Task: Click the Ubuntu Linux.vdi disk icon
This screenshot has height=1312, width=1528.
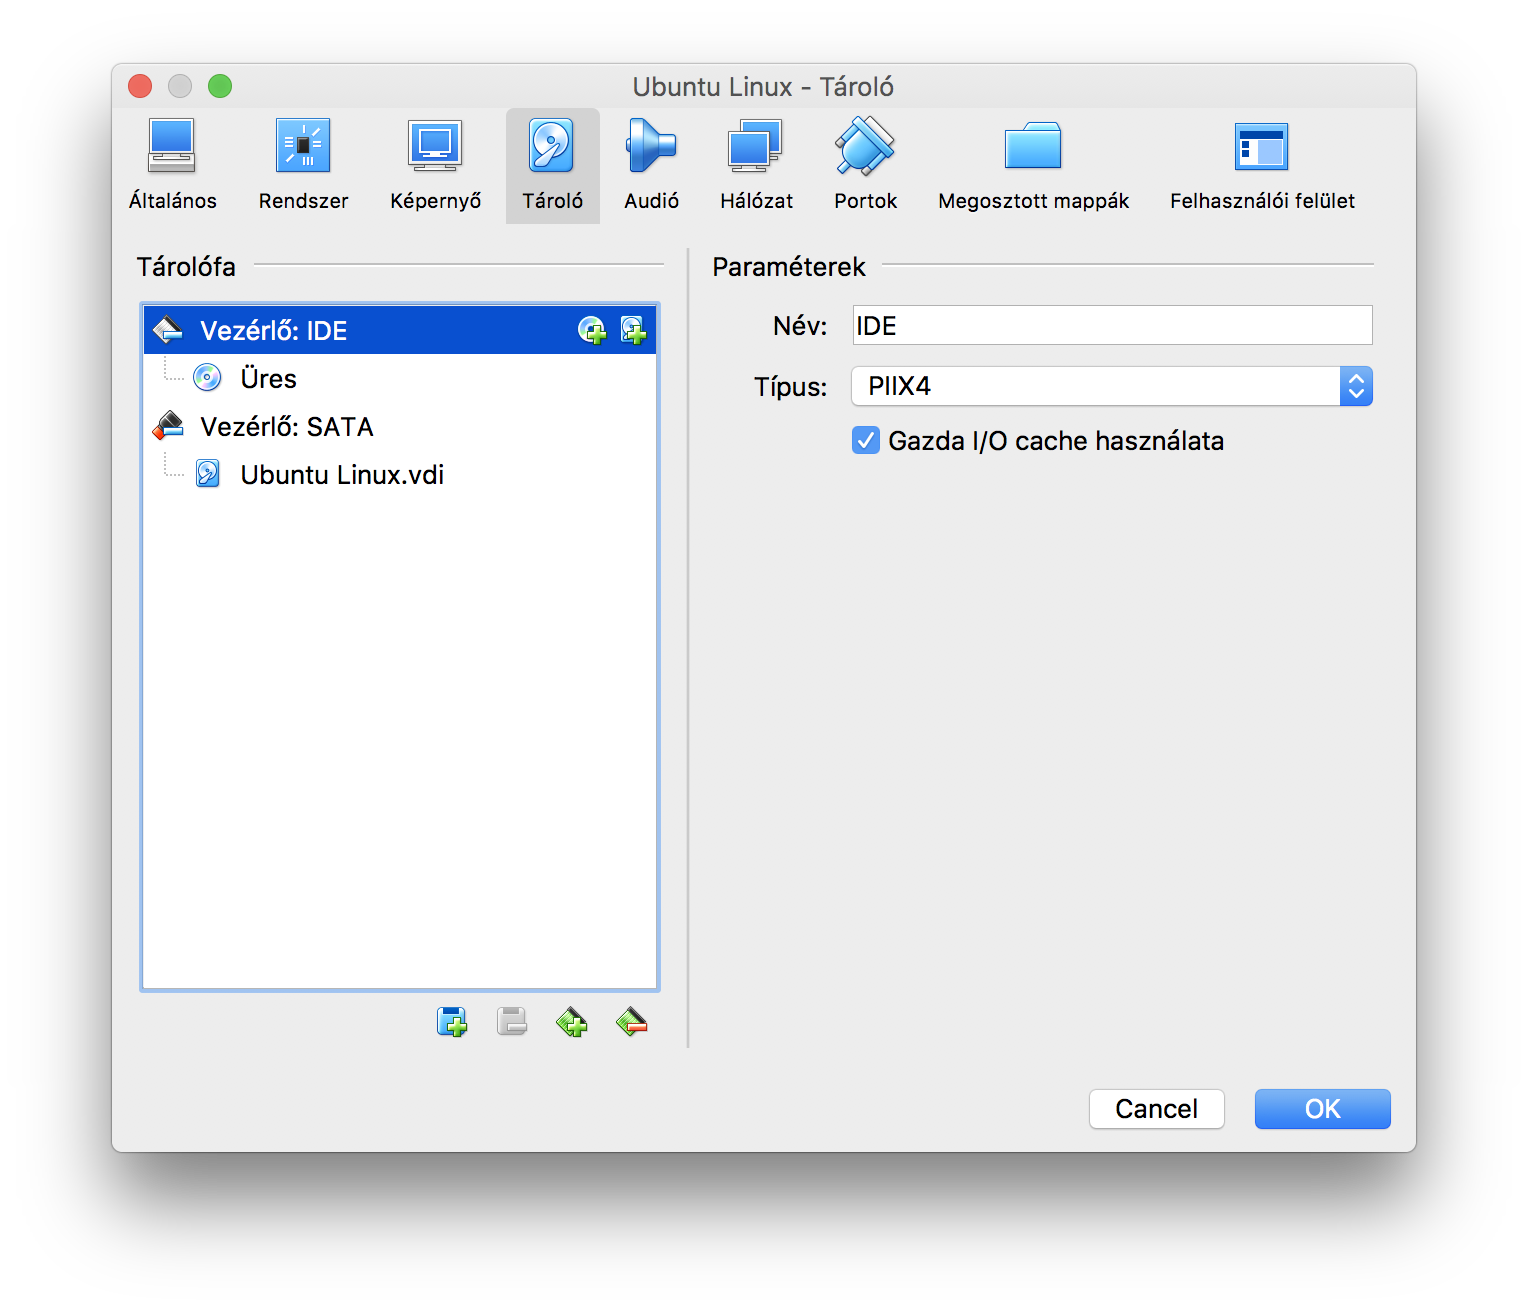Action: 208,474
